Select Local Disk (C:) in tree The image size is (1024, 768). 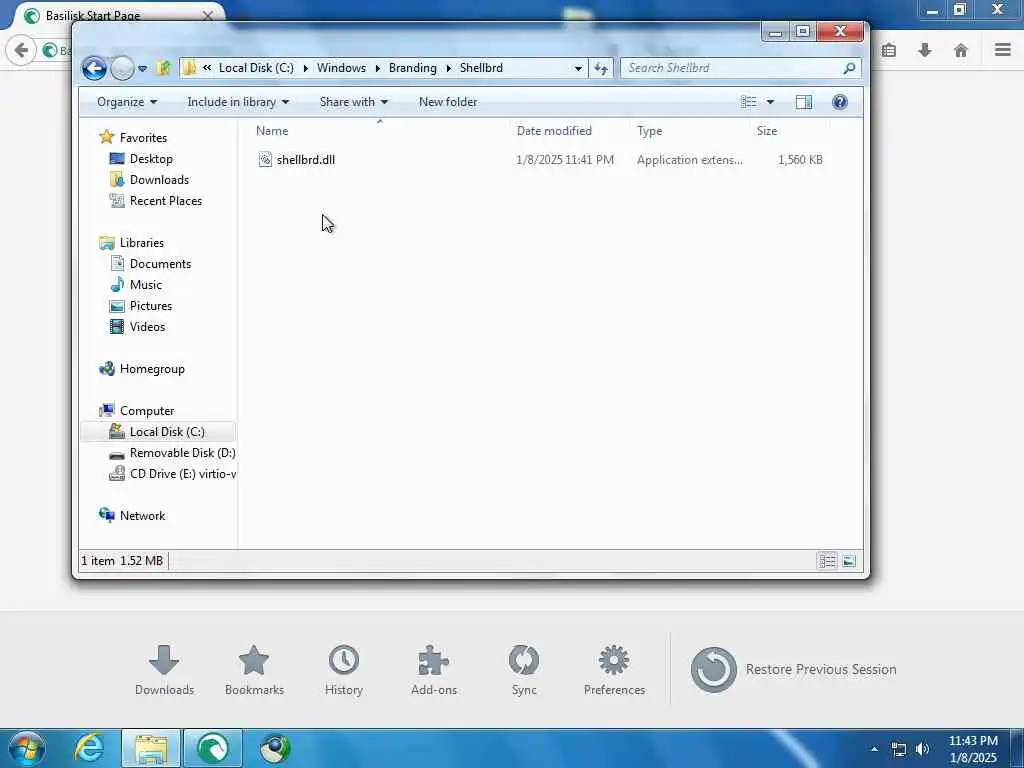167,432
